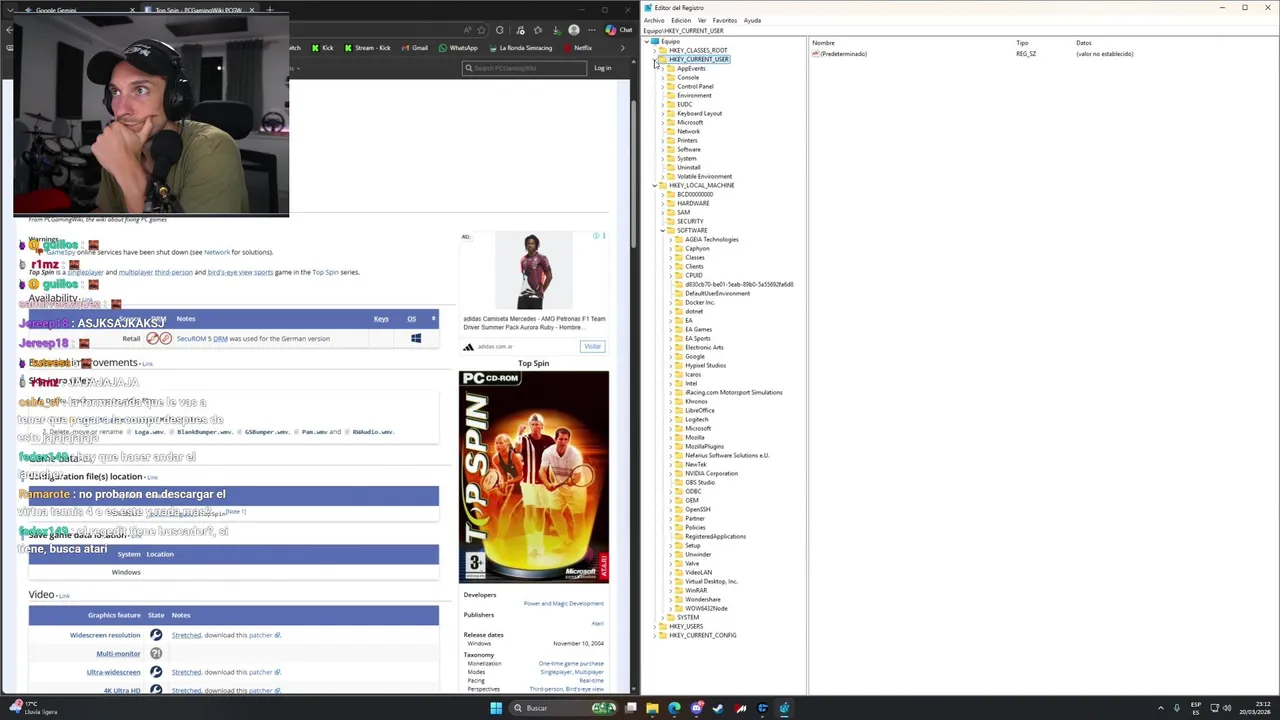The height and width of the screenshot is (720, 1280).
Task: Expand the AppEvents key
Action: (x=663, y=68)
